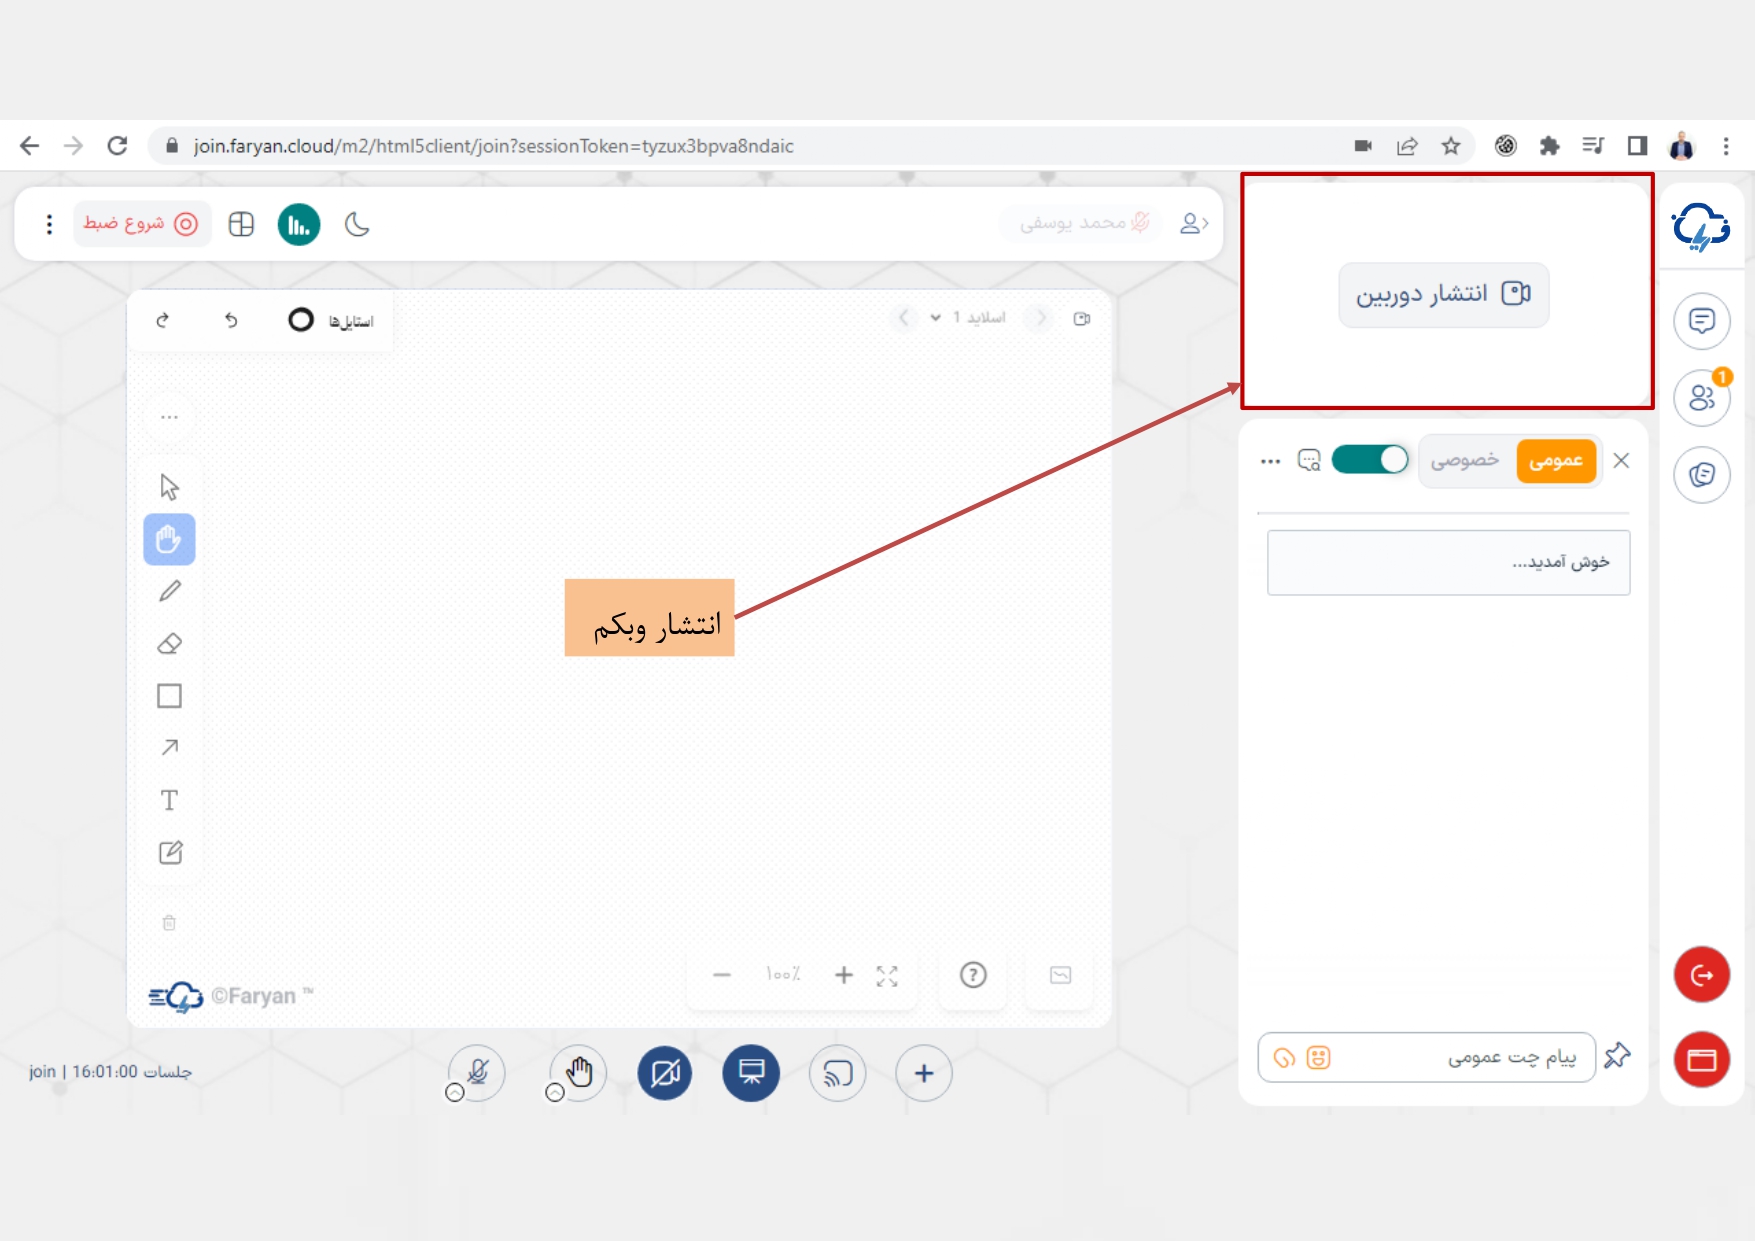The width and height of the screenshot is (1755, 1241).
Task: Open chat options three-dot menu
Action: tap(1270, 461)
